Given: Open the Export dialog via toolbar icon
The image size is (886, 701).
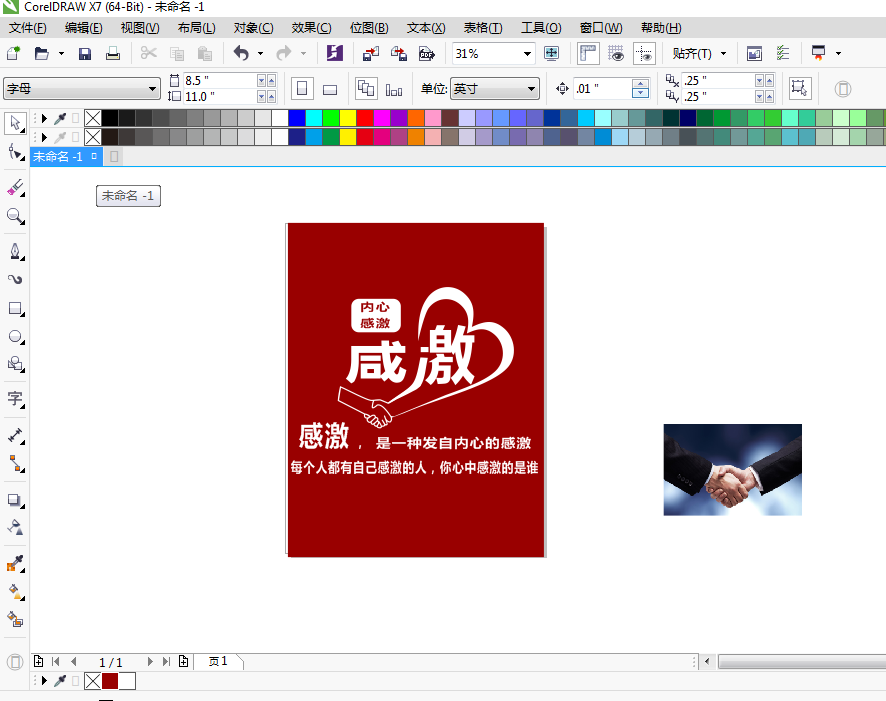Looking at the screenshot, I should (399, 53).
